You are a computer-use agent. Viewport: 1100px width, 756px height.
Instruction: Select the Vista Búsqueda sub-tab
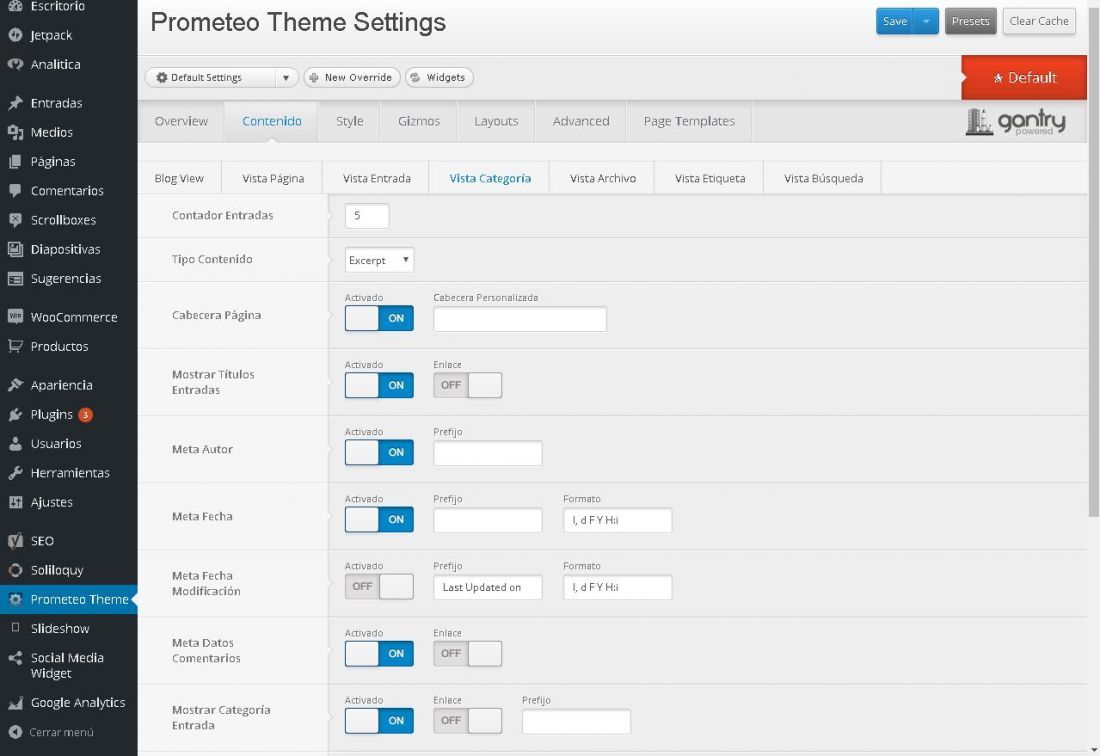click(x=824, y=178)
